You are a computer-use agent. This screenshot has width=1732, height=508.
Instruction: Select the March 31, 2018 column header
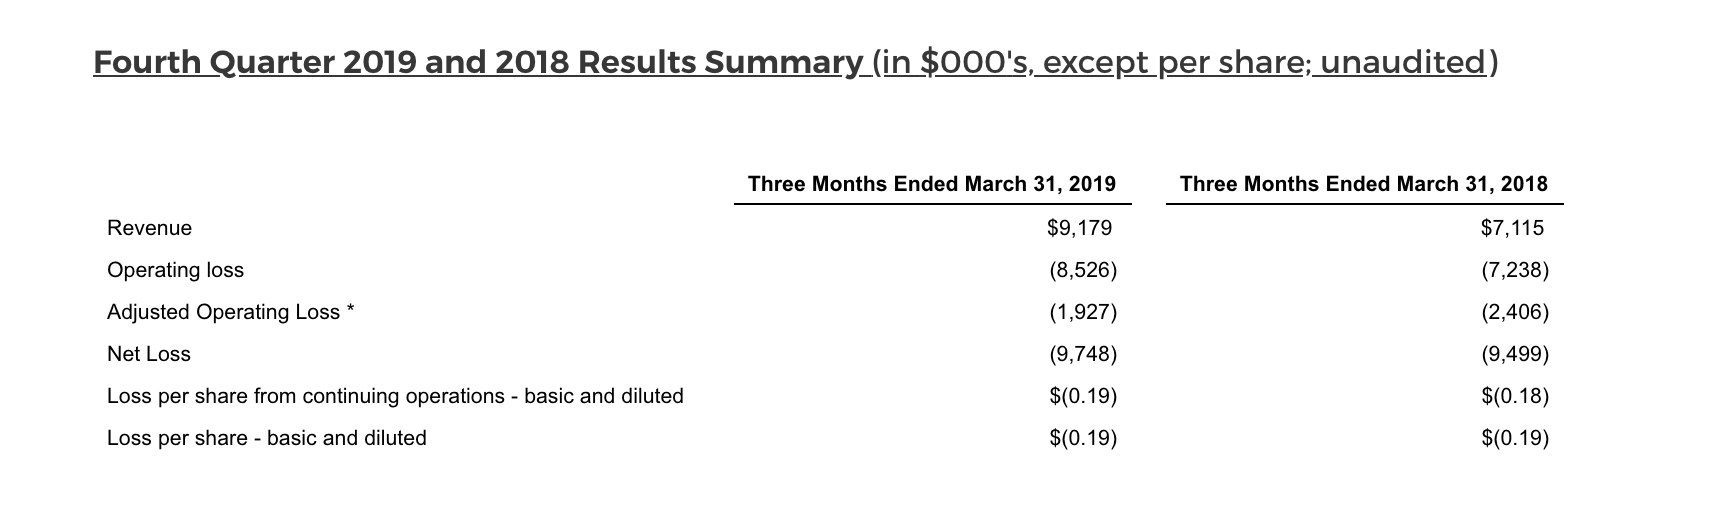pyautogui.click(x=1363, y=184)
